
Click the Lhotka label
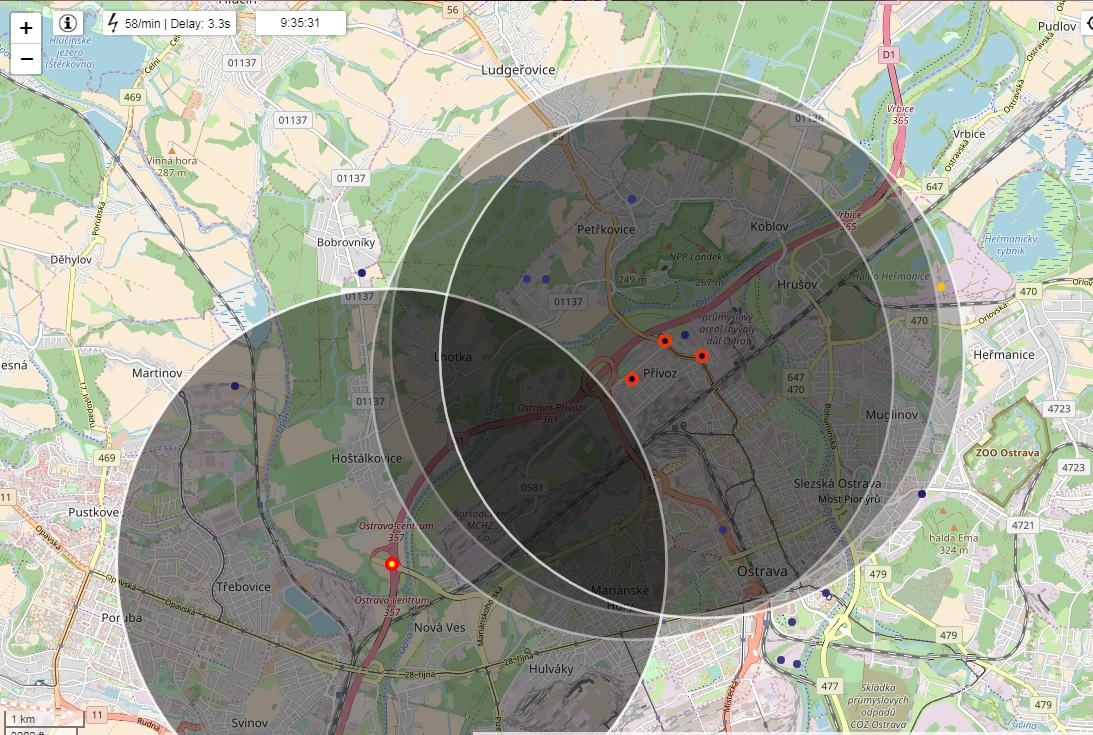coord(453,357)
